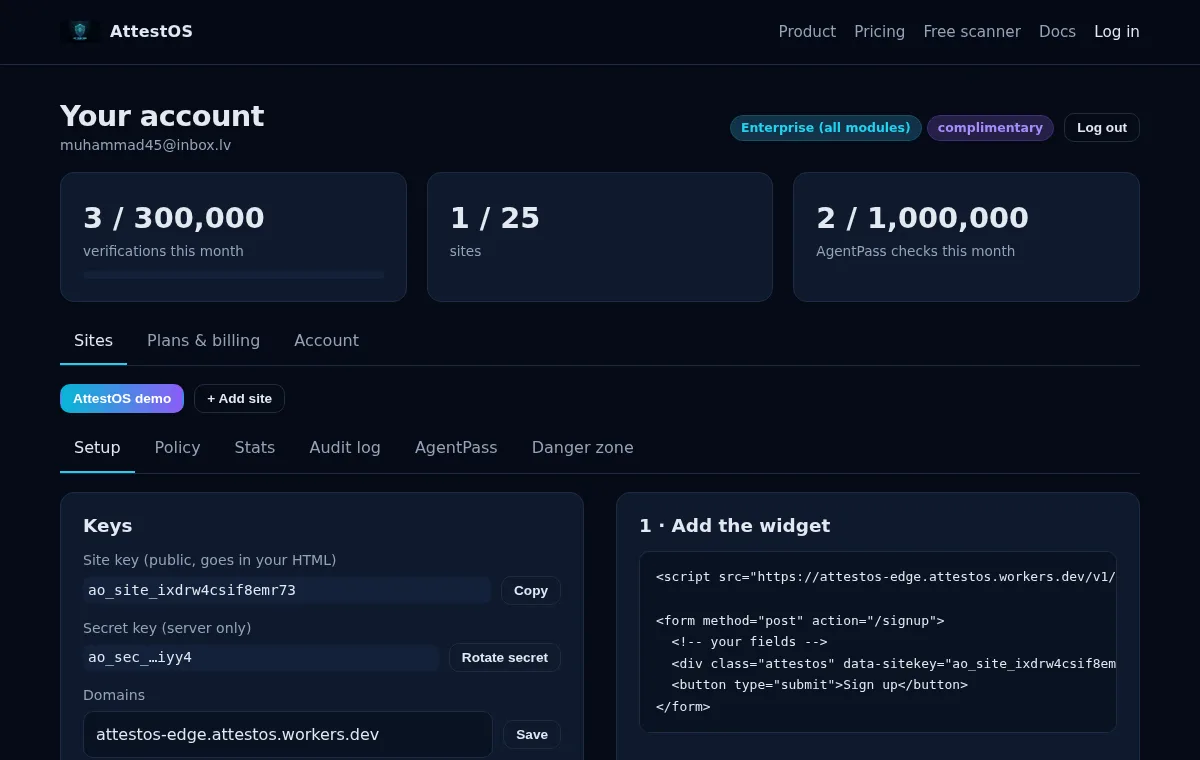Click the Log out button
The image size is (1200, 760).
click(1102, 128)
